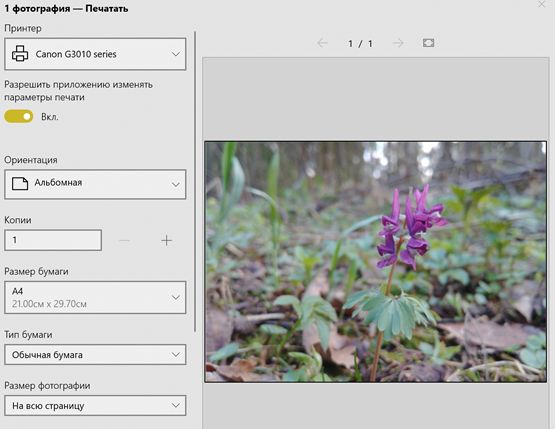The width and height of the screenshot is (555, 429).
Task: Increase copies with the plus button
Action: coord(166,241)
